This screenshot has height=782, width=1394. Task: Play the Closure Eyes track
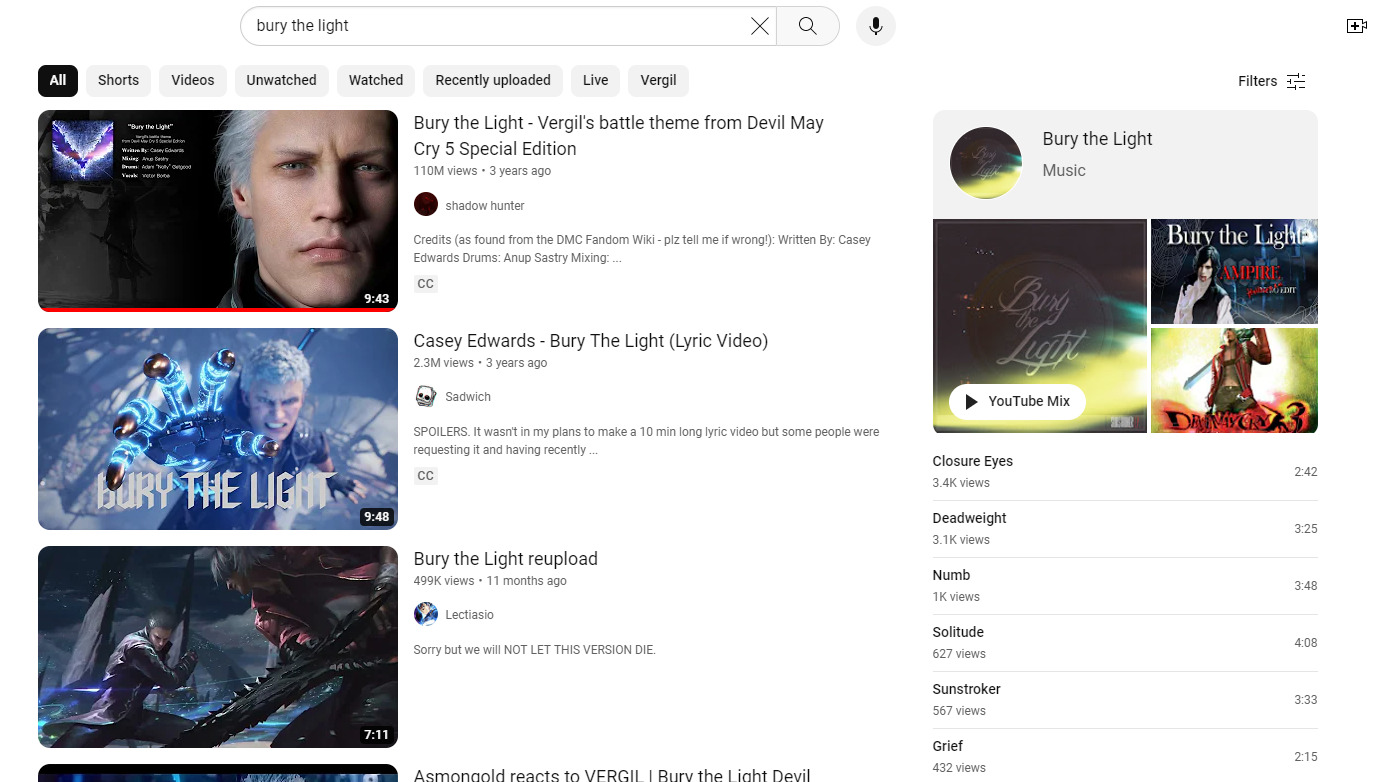coord(973,462)
